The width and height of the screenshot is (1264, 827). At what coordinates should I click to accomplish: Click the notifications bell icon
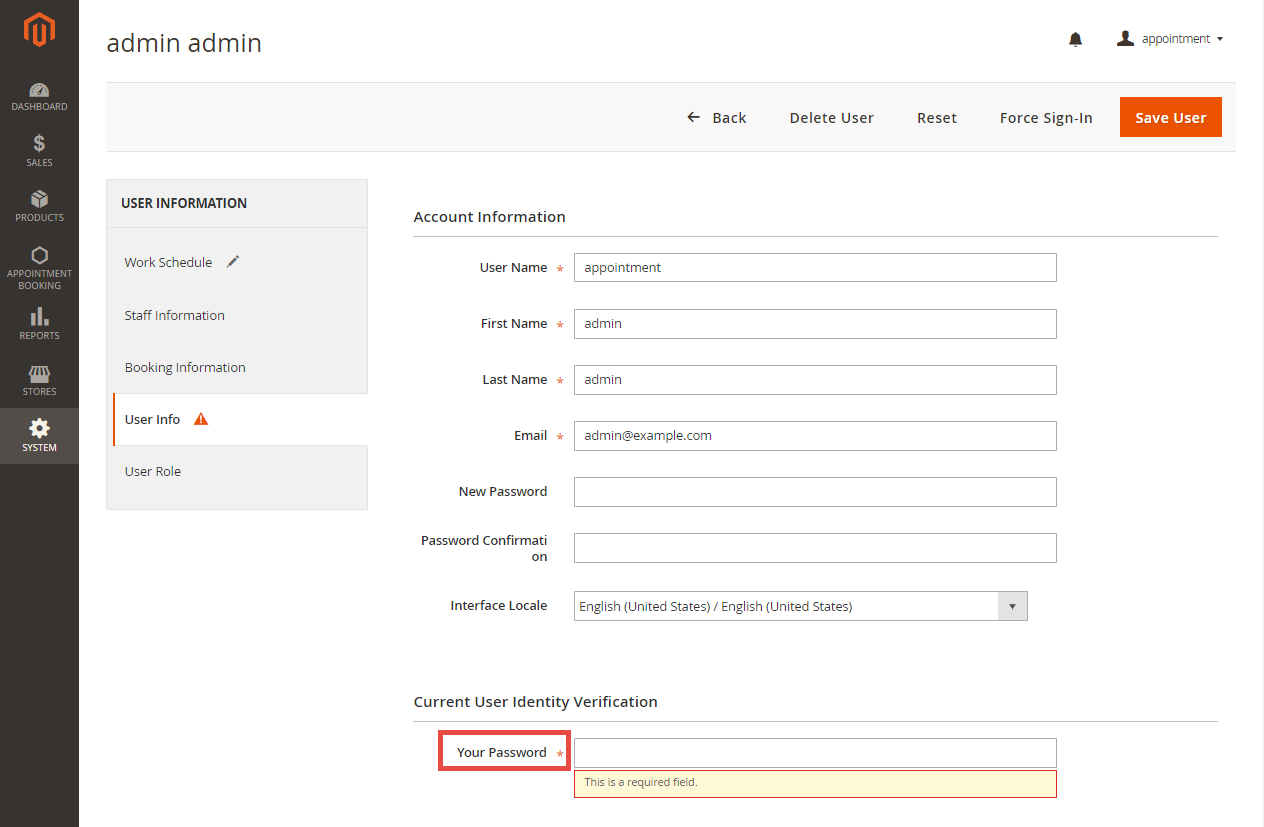[1075, 39]
